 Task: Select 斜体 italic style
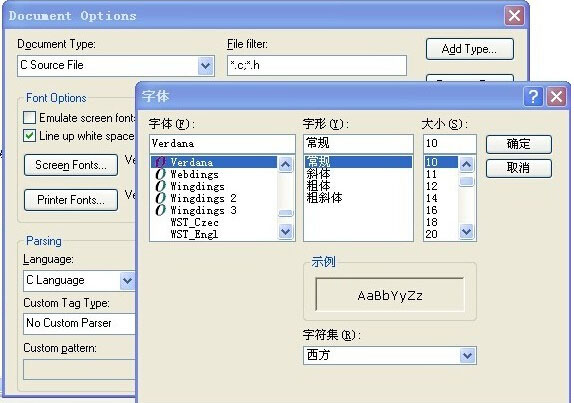tap(358, 174)
